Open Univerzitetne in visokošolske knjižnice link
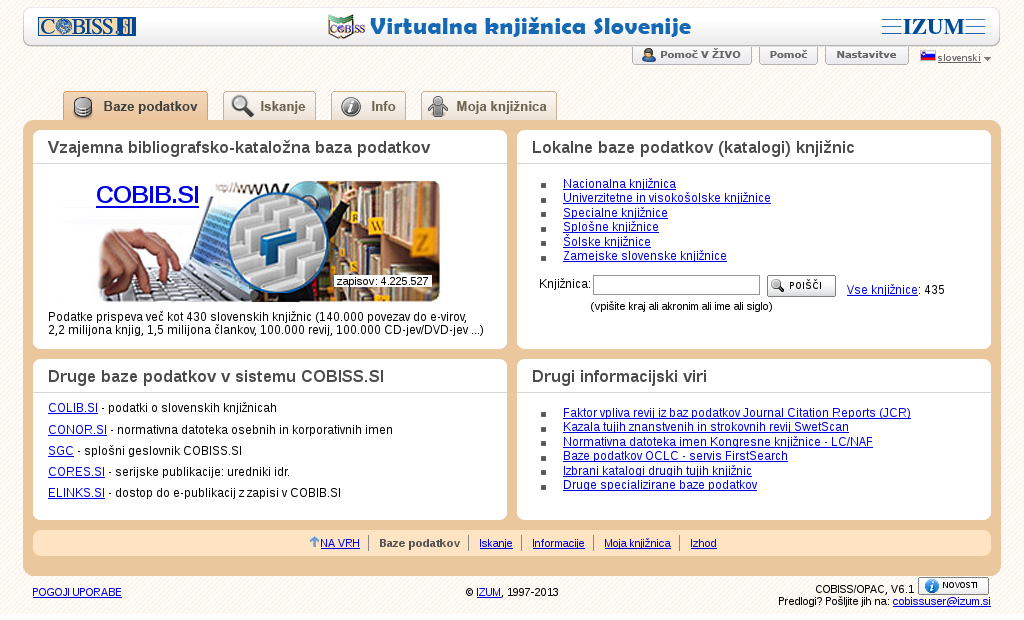This screenshot has height=620, width=1024. pyautogui.click(x=666, y=198)
